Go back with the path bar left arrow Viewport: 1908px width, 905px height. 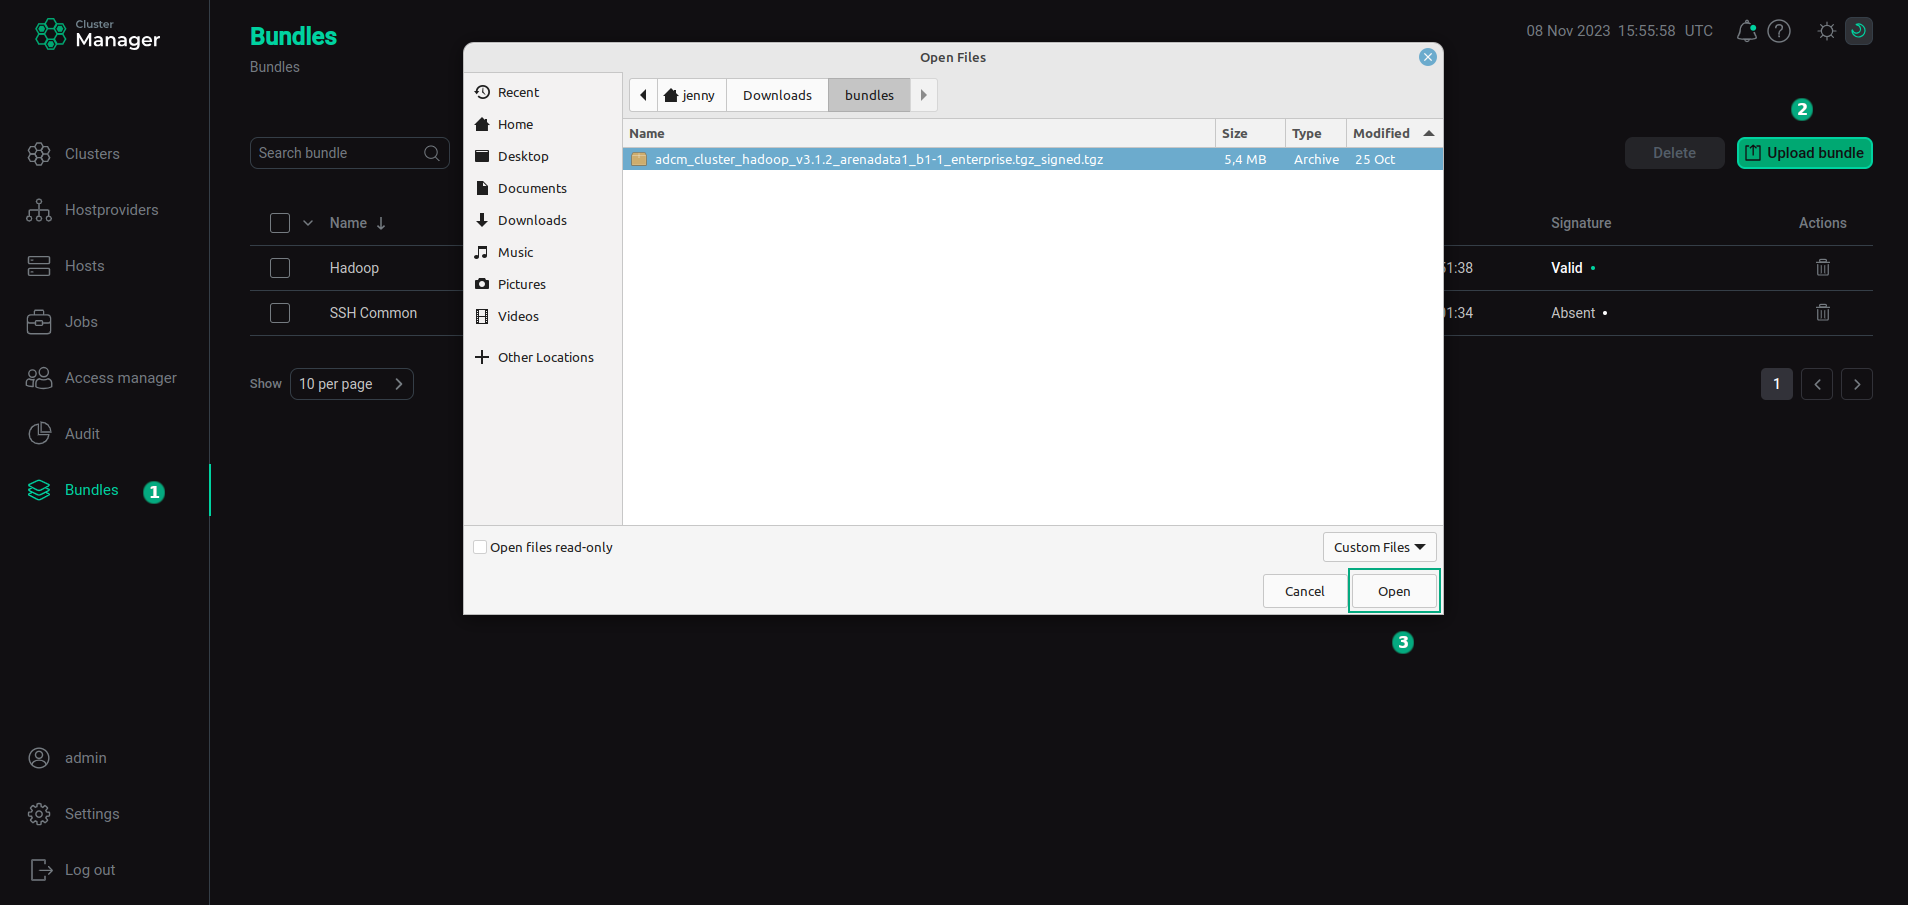tap(643, 95)
